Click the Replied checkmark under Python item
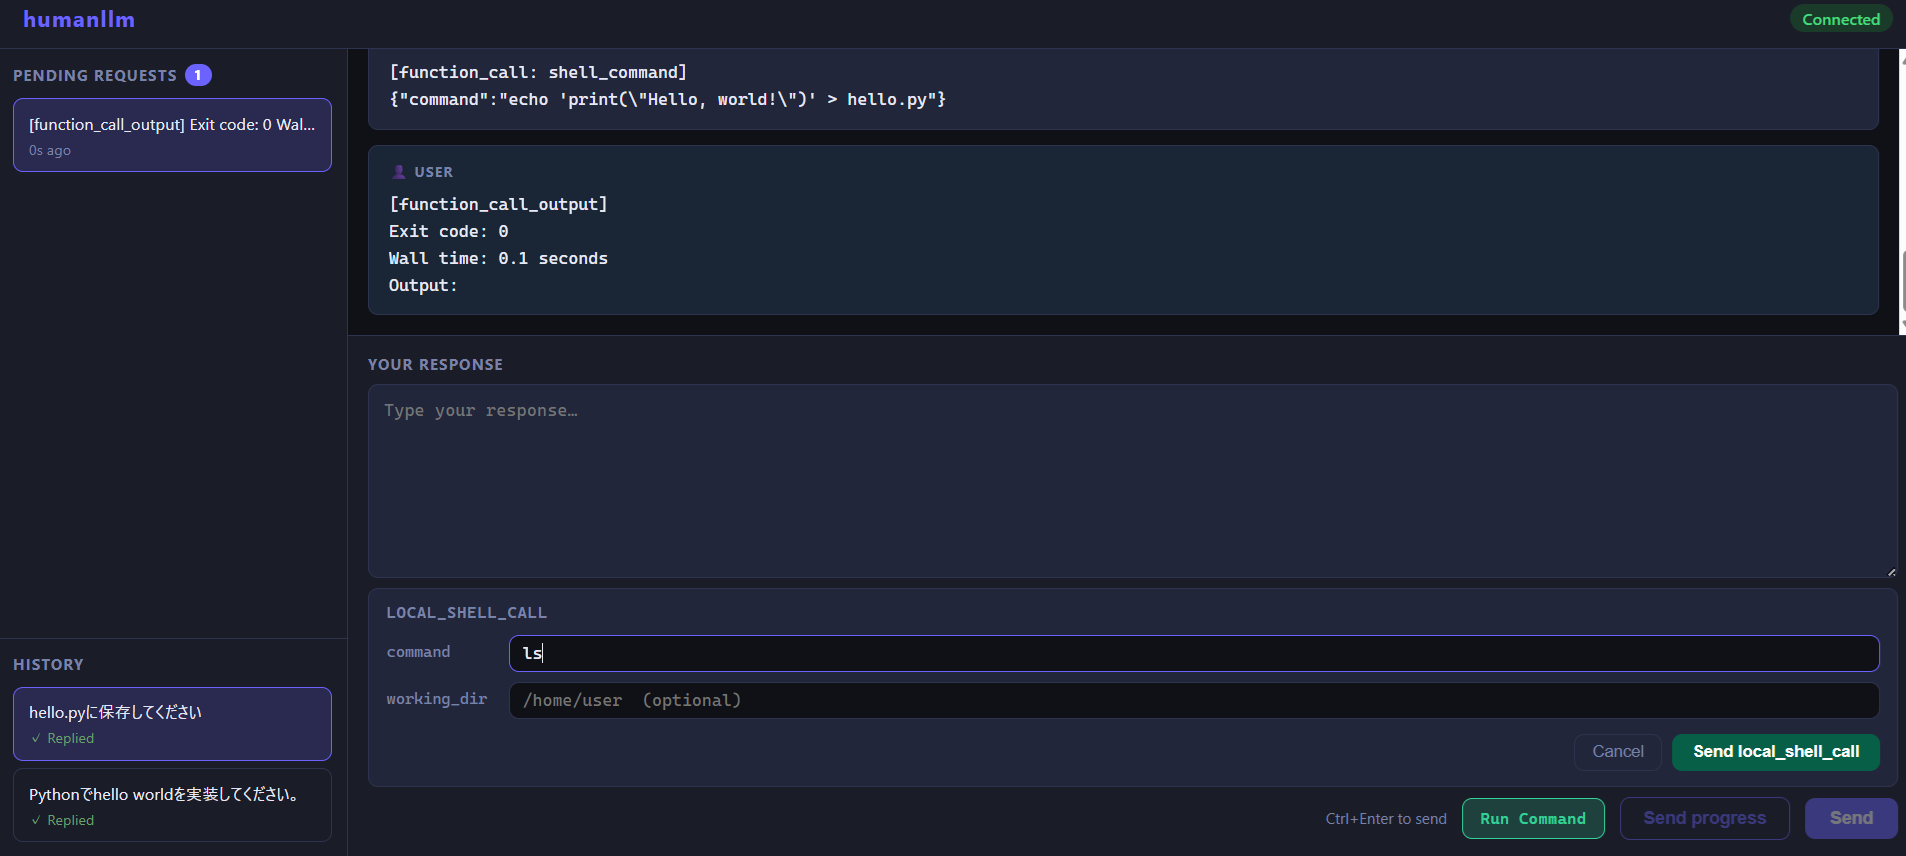Screen dimensions: 1906x856 (36, 821)
